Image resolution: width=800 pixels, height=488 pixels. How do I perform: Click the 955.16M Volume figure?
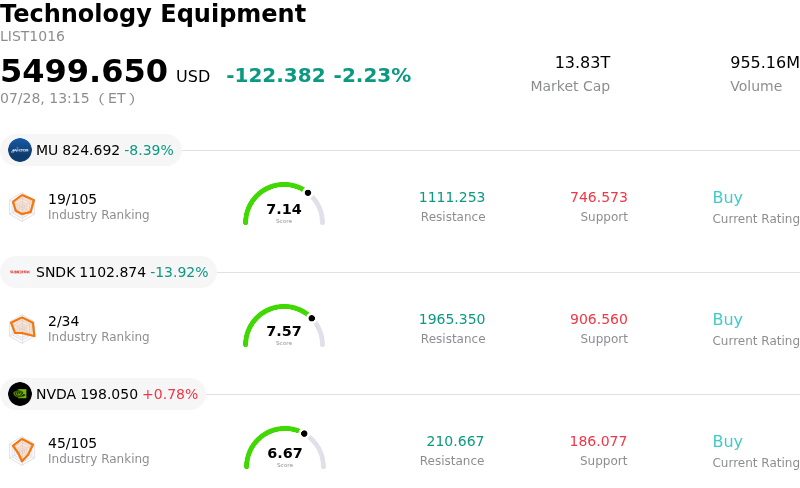coord(765,62)
